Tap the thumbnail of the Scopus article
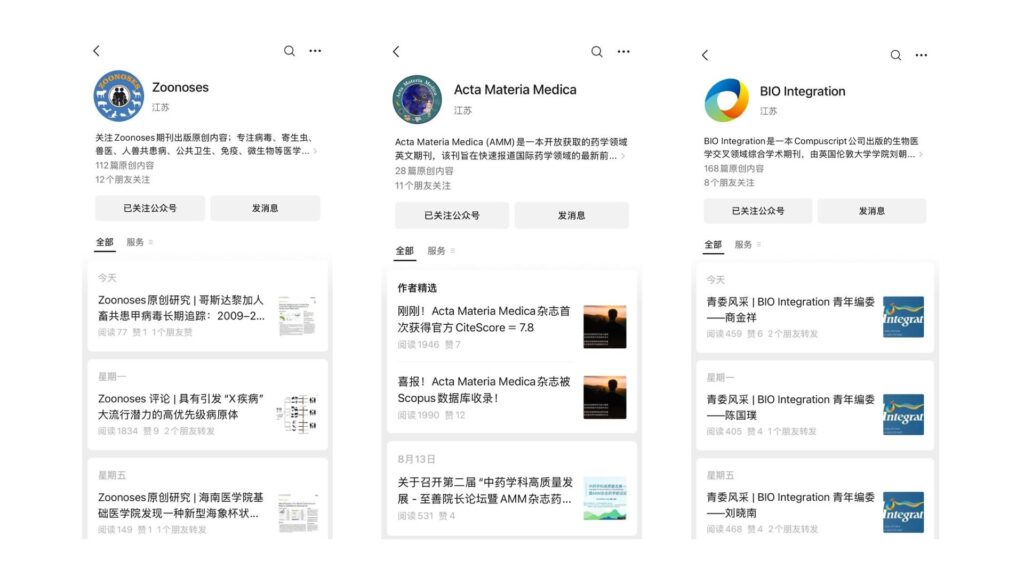The height and width of the screenshot is (576, 1024). 605,397
